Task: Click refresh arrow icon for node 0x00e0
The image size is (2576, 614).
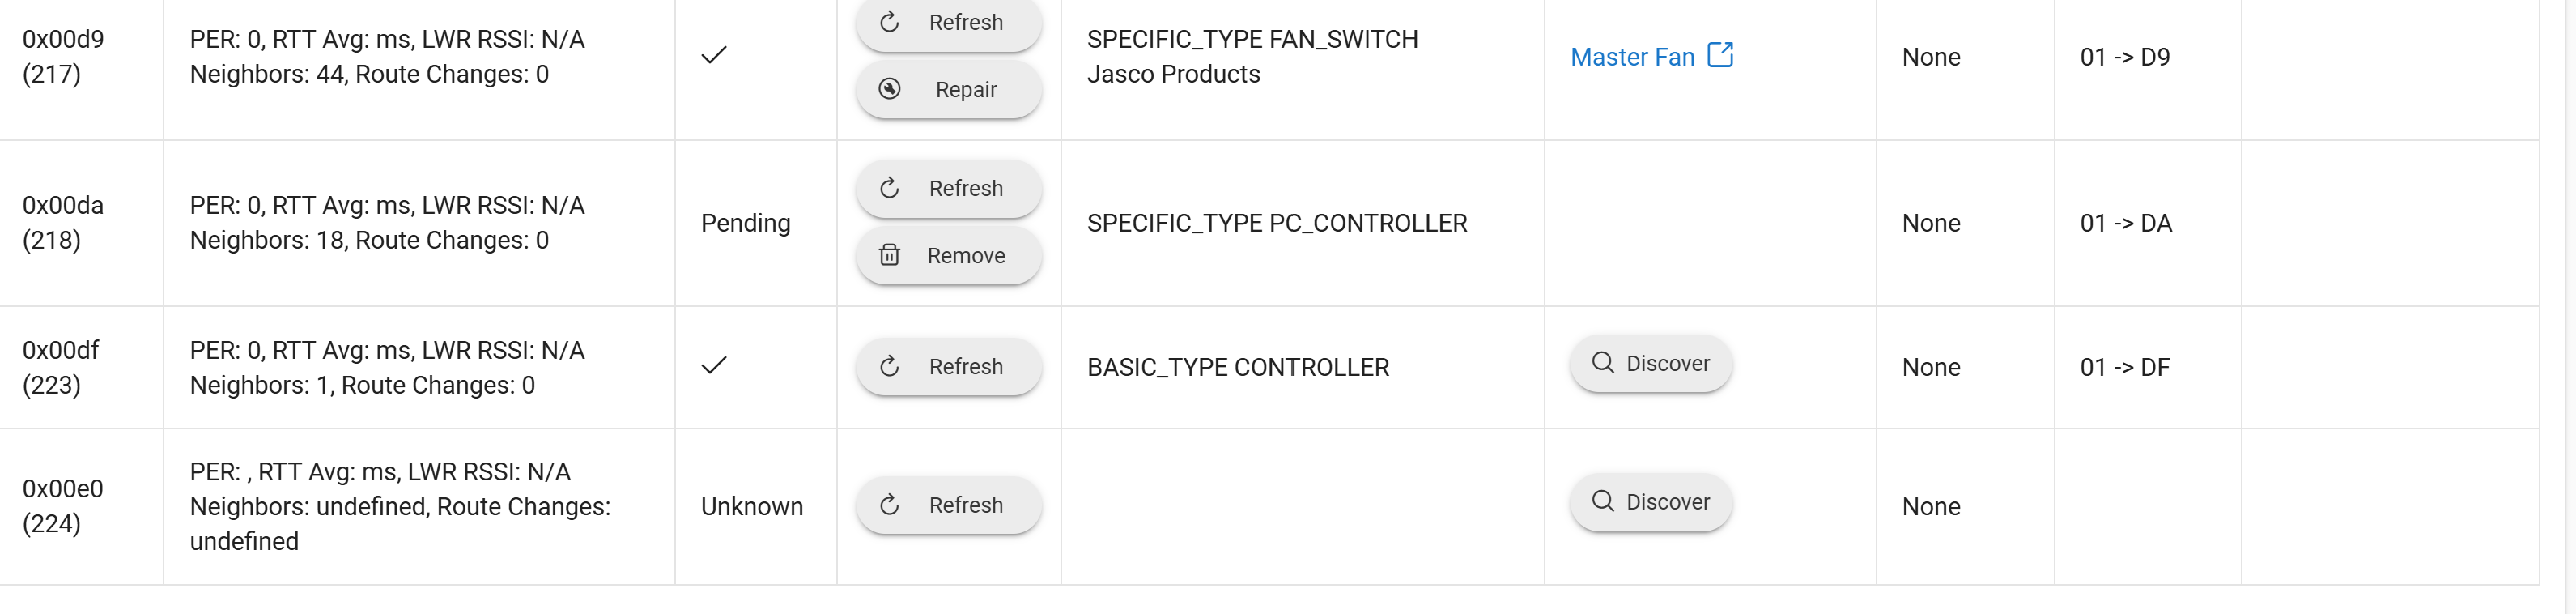Action: tap(889, 505)
